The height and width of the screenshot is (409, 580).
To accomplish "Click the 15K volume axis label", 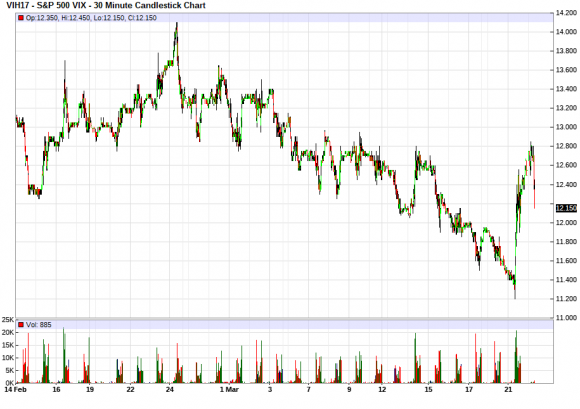I will point(8,345).
